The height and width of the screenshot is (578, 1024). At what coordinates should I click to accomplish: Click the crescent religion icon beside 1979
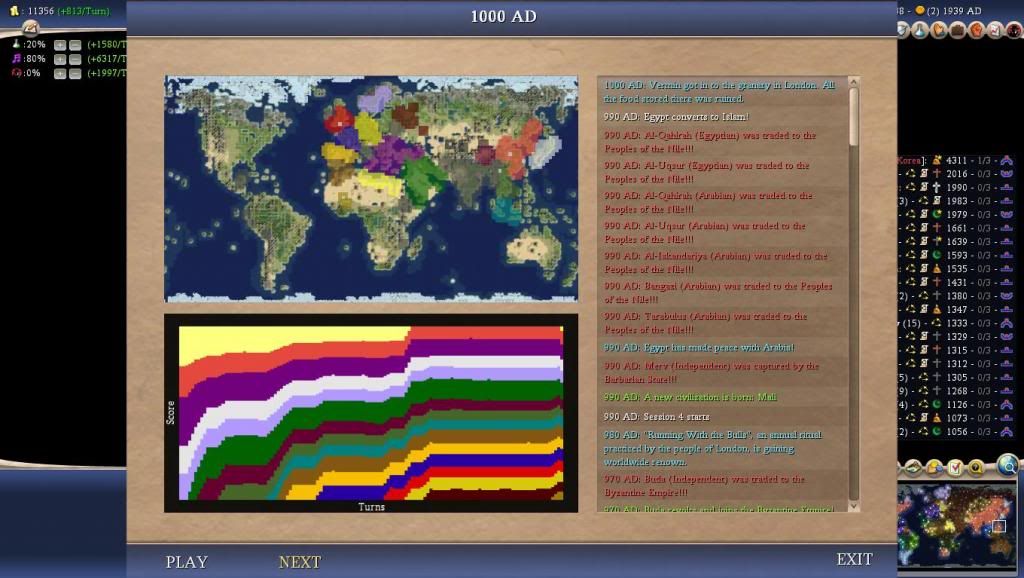coord(936,214)
